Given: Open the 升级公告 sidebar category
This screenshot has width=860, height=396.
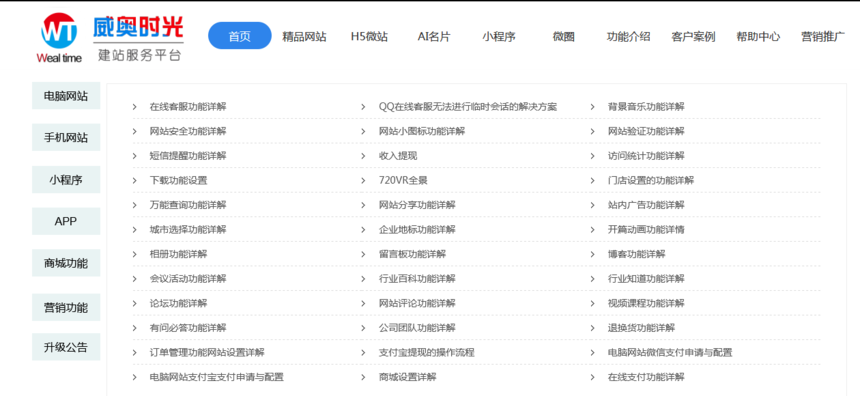Looking at the screenshot, I should click(x=66, y=347).
